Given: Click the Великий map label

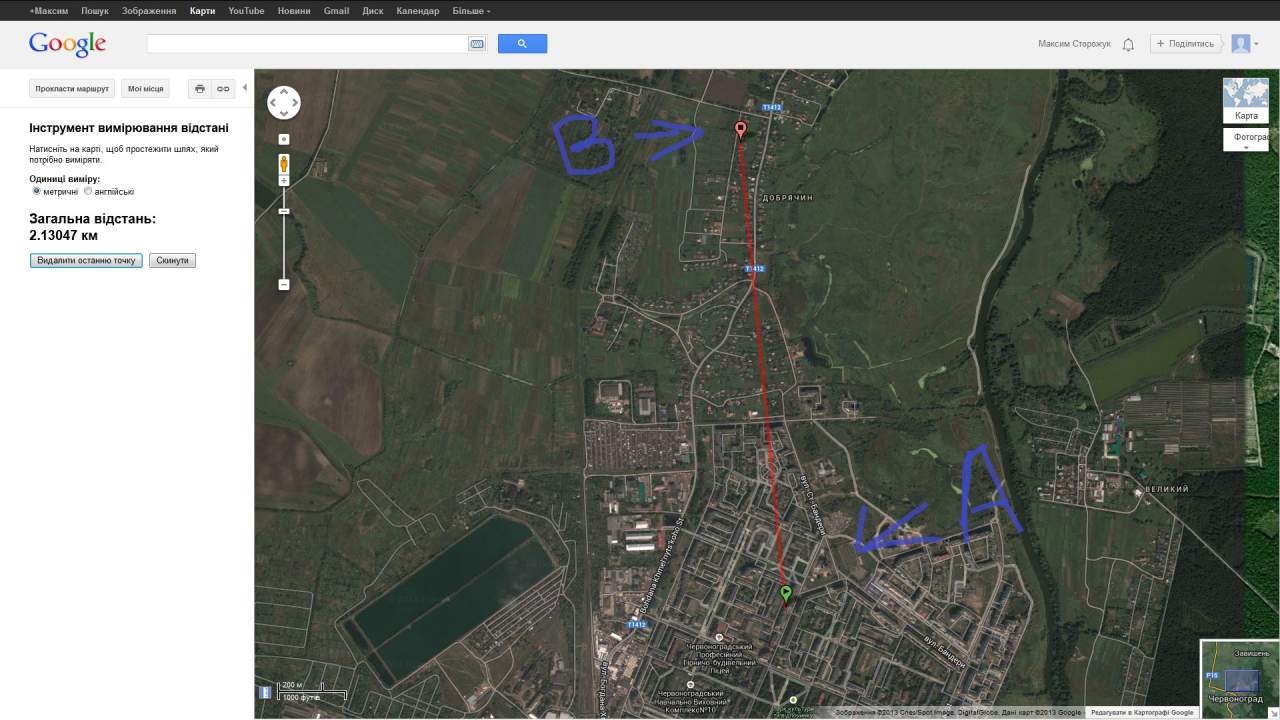Looking at the screenshot, I should [1167, 489].
